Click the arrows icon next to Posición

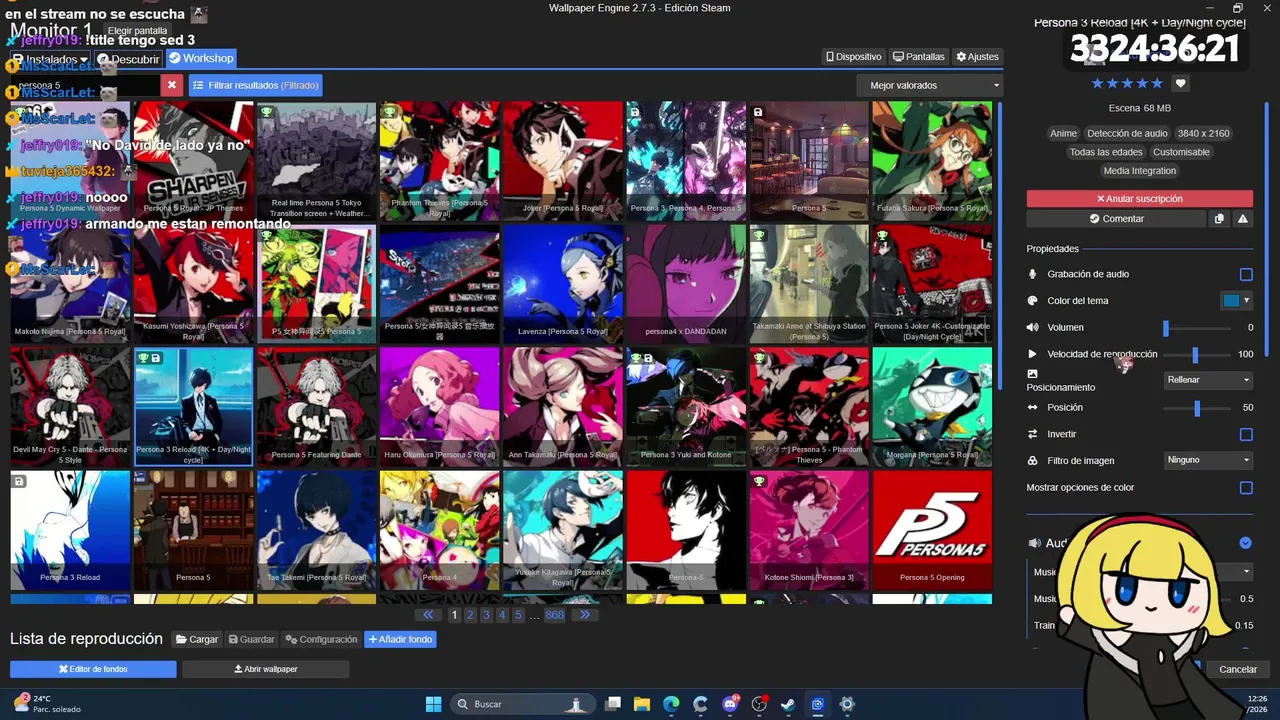[x=1033, y=407]
